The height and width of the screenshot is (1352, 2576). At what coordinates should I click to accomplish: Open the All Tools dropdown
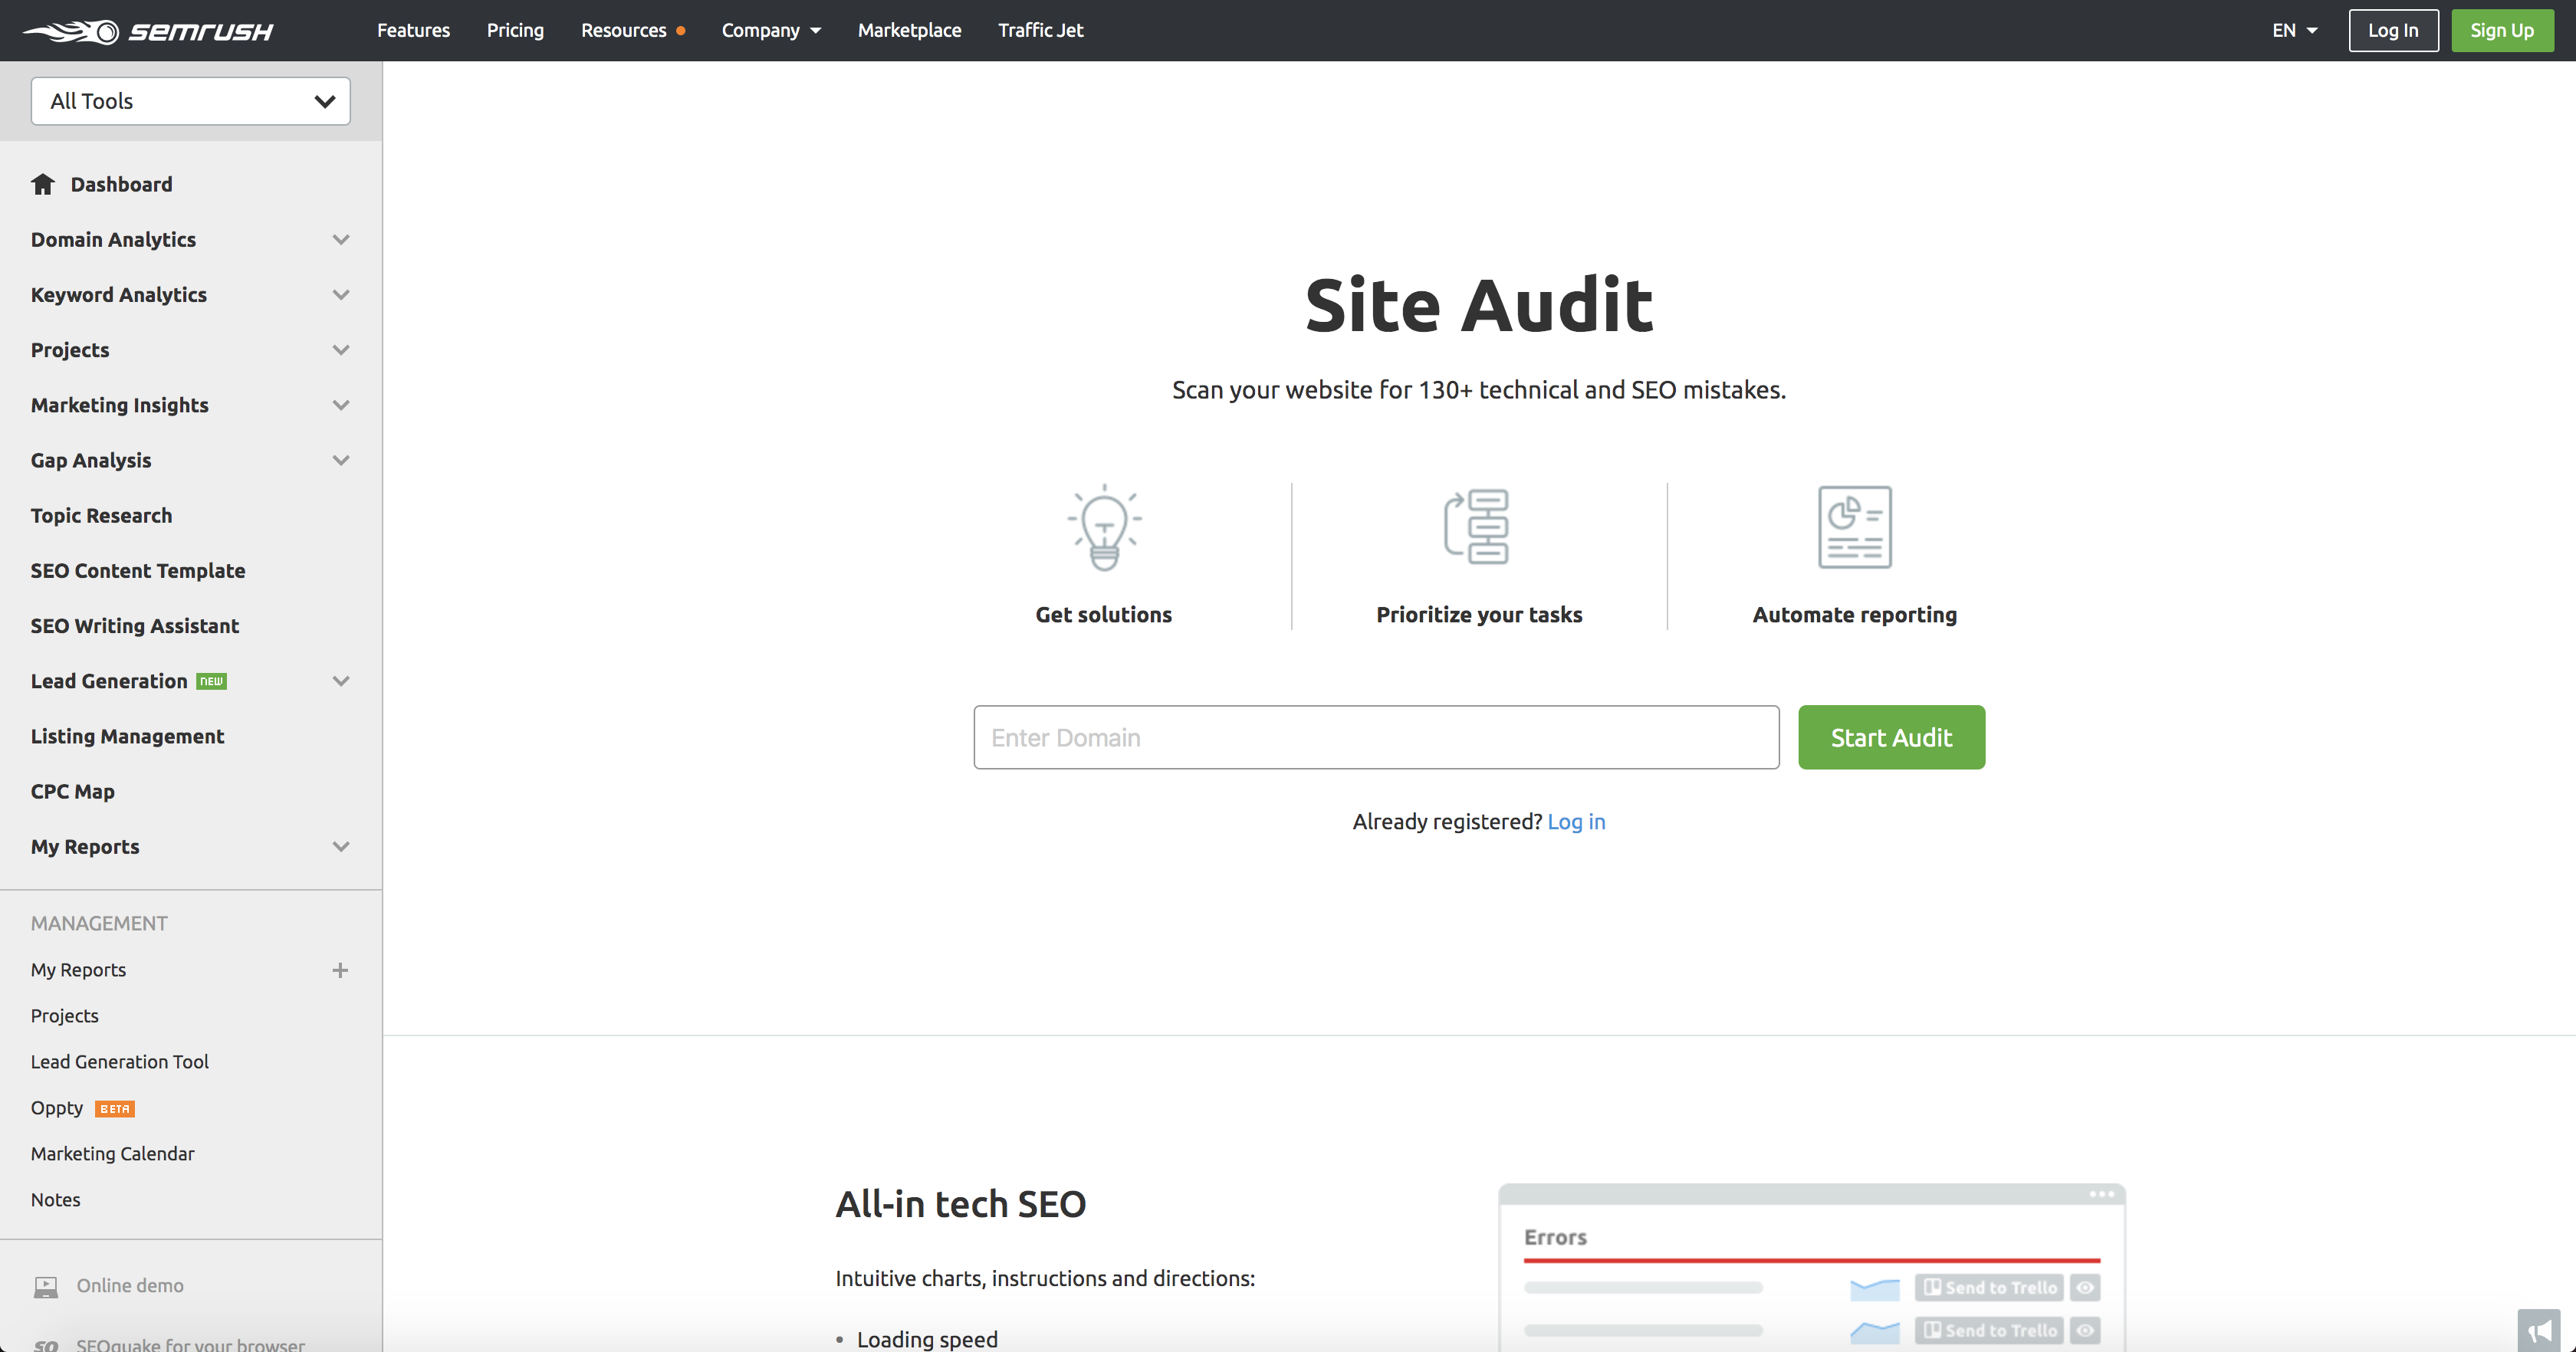click(x=190, y=101)
